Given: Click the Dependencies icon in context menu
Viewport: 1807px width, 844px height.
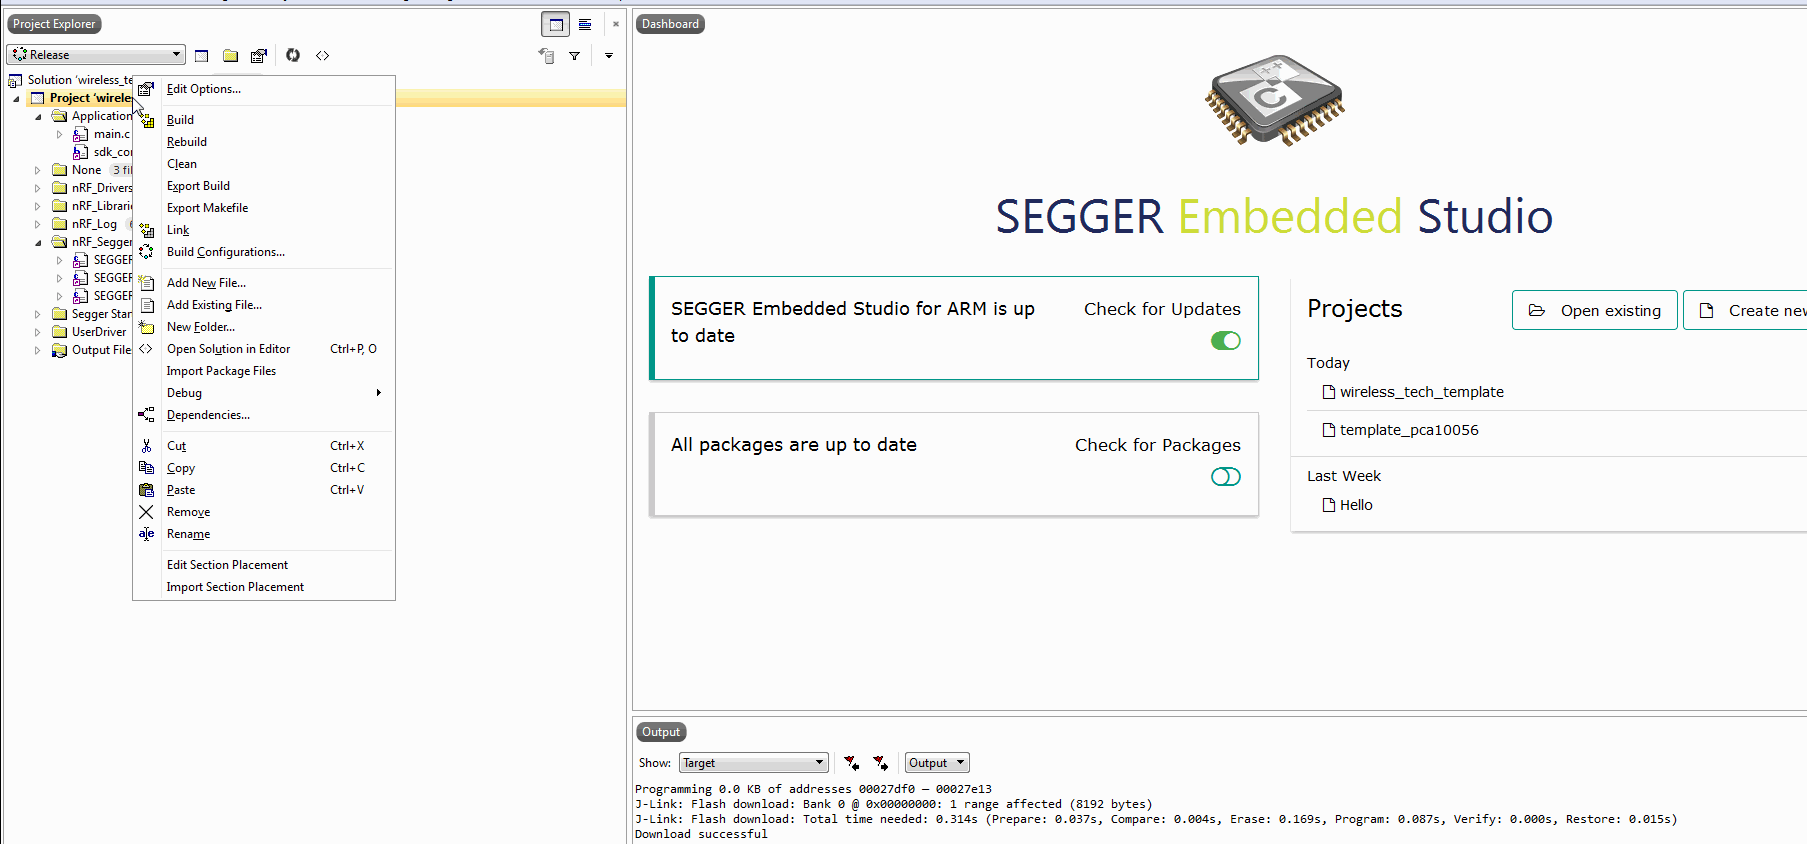Looking at the screenshot, I should pyautogui.click(x=146, y=415).
